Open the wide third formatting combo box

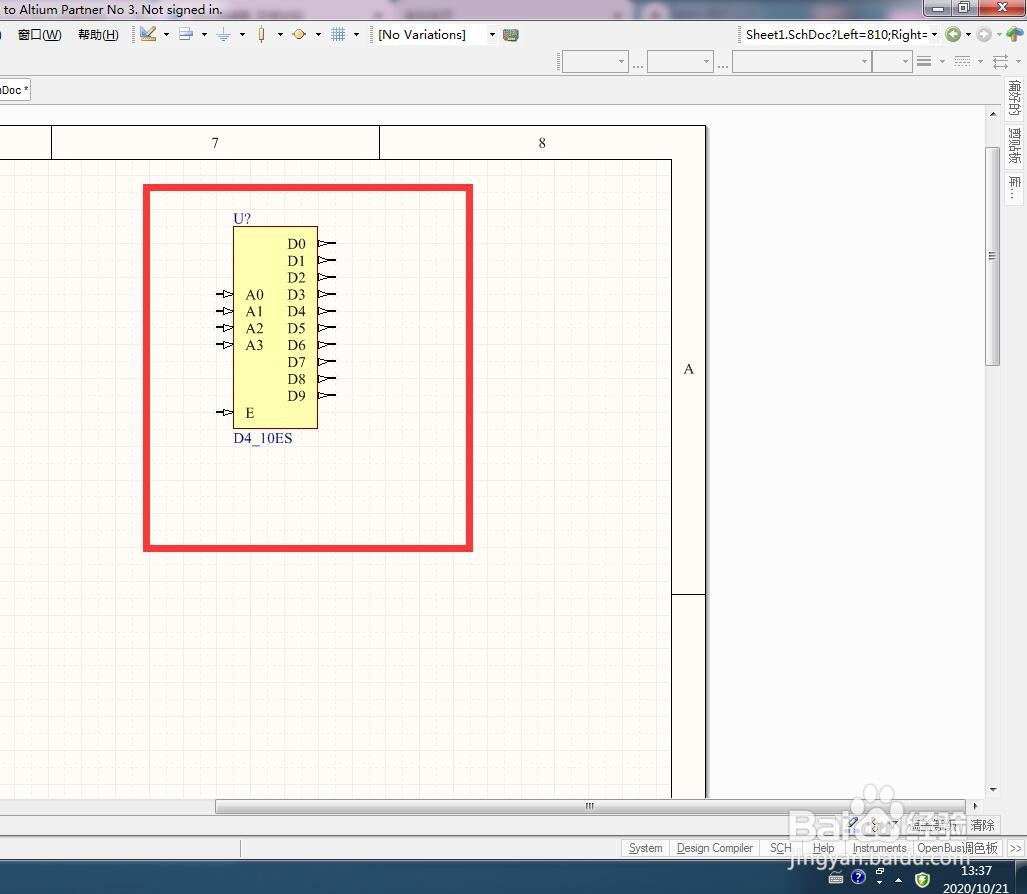pos(802,62)
